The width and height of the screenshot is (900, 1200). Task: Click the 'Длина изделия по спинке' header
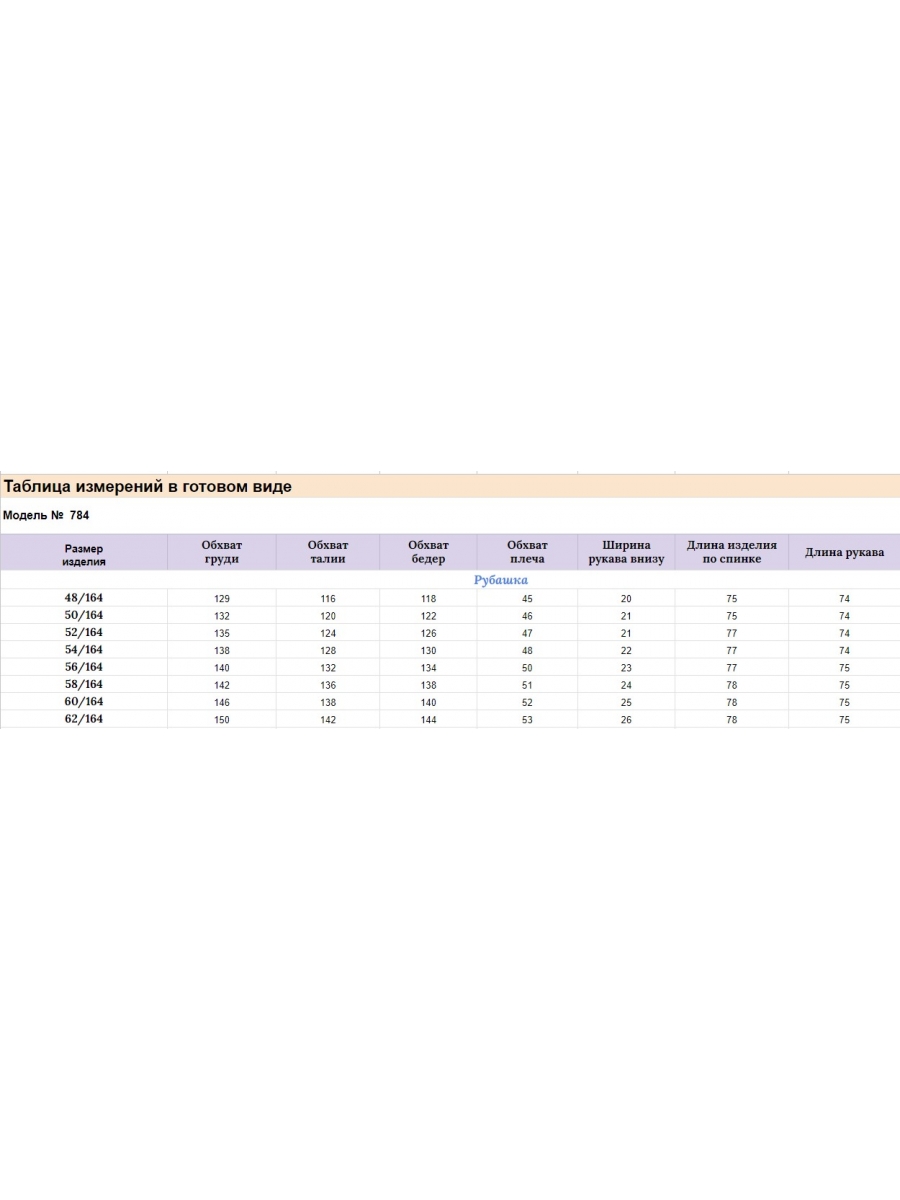tap(732, 552)
